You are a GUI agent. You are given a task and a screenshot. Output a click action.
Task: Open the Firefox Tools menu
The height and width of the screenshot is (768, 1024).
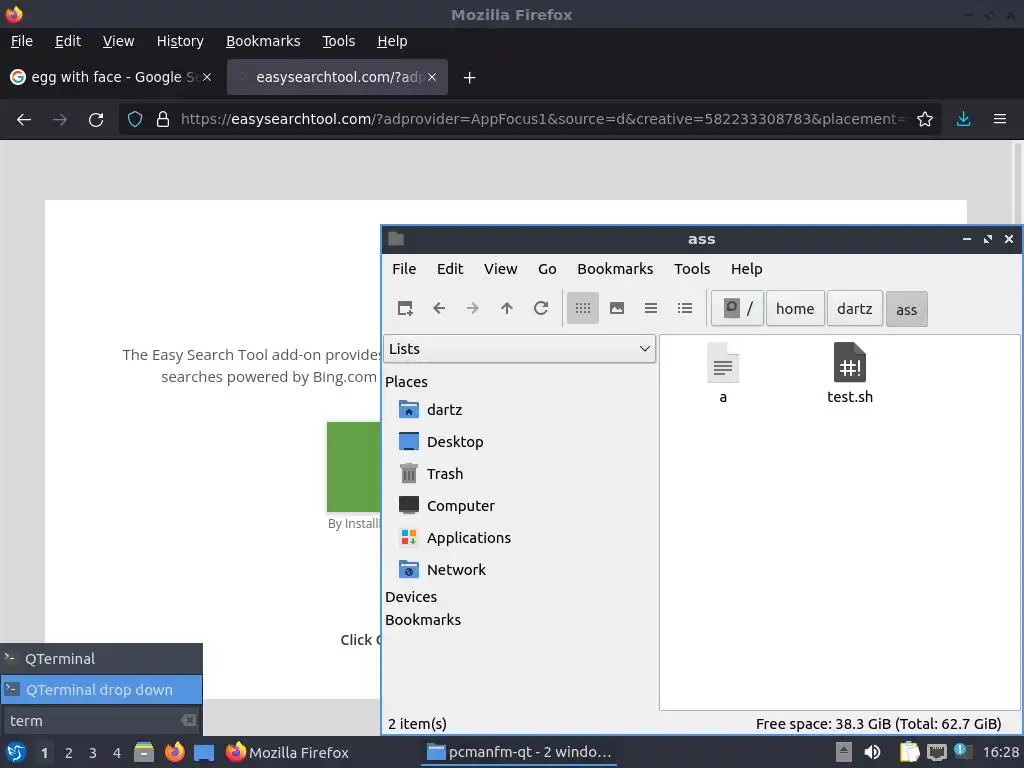[x=338, y=41]
